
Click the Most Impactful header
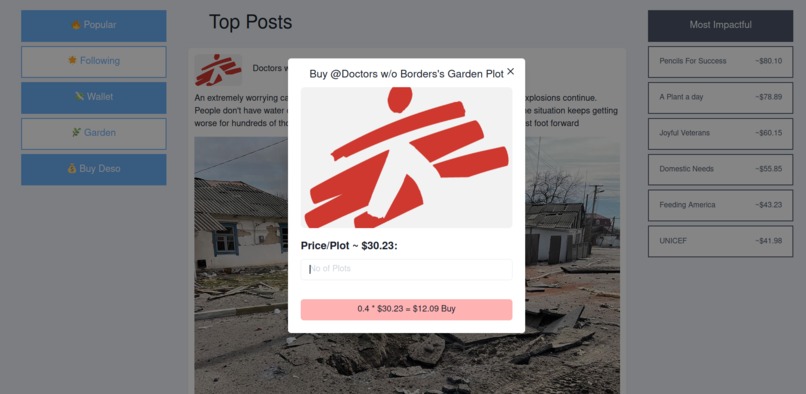pyautogui.click(x=720, y=25)
